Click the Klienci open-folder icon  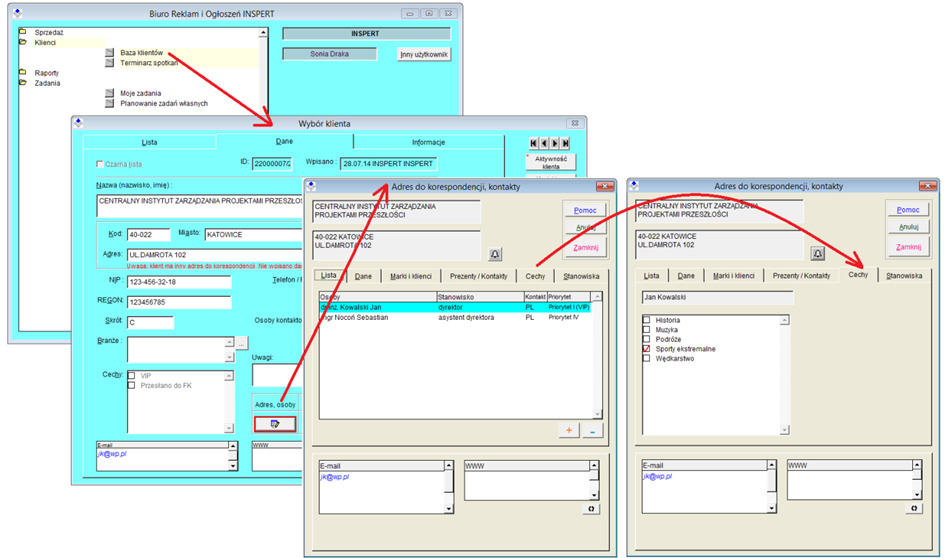point(22,42)
